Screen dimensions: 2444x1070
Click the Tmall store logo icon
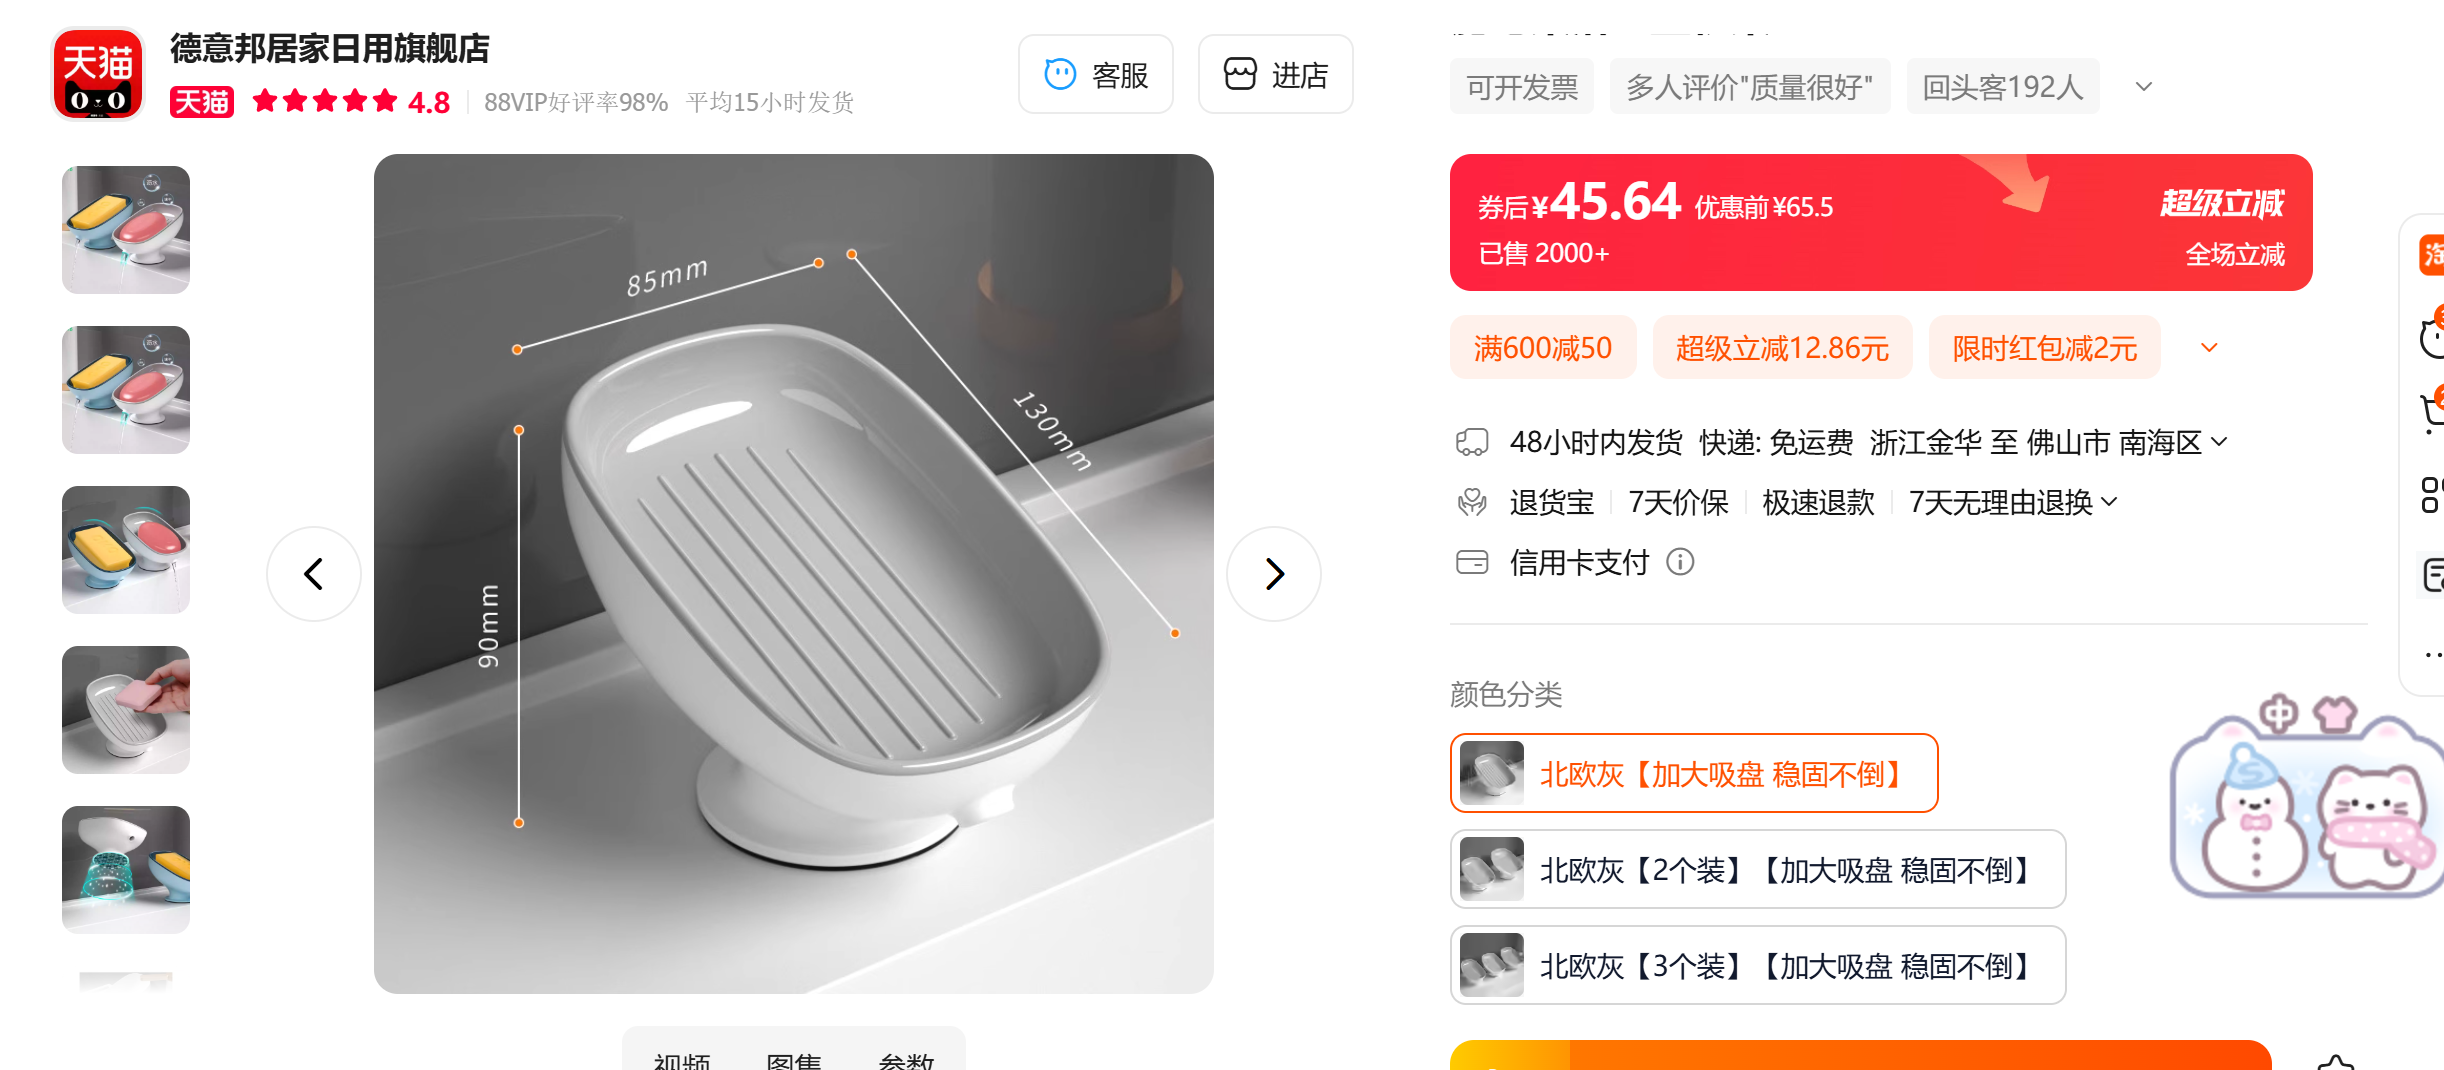coord(98,74)
